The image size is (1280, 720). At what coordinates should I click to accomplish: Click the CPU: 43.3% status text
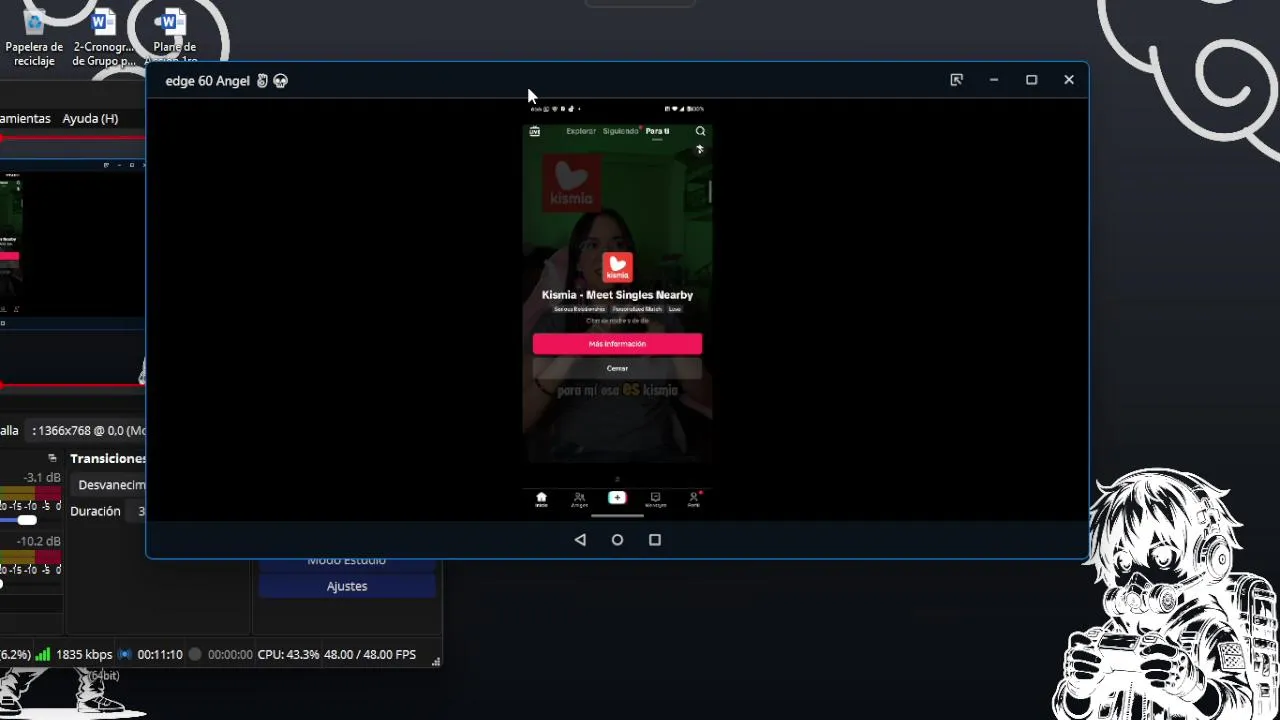(288, 655)
